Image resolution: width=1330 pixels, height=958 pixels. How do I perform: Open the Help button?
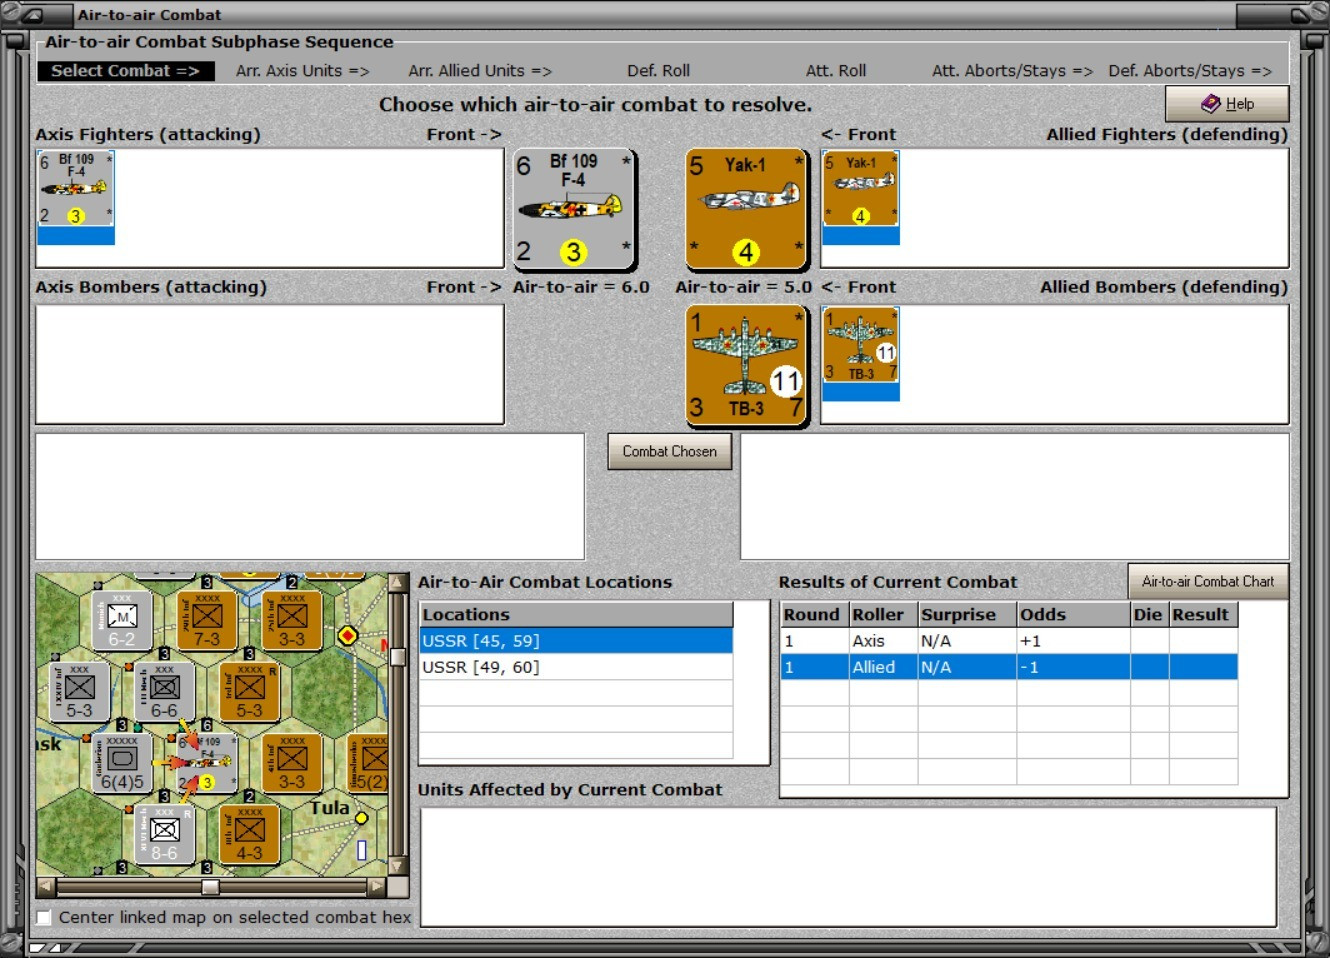1227,103
